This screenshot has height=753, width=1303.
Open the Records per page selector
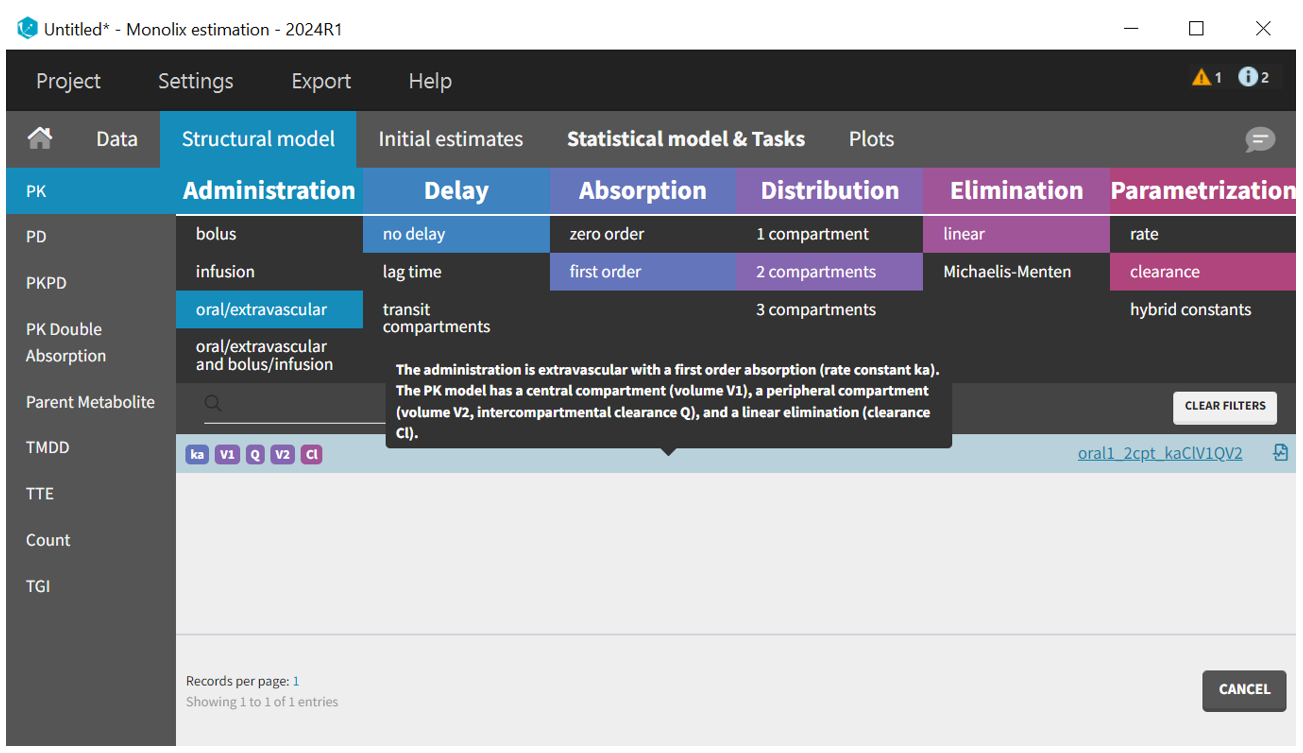pos(296,681)
